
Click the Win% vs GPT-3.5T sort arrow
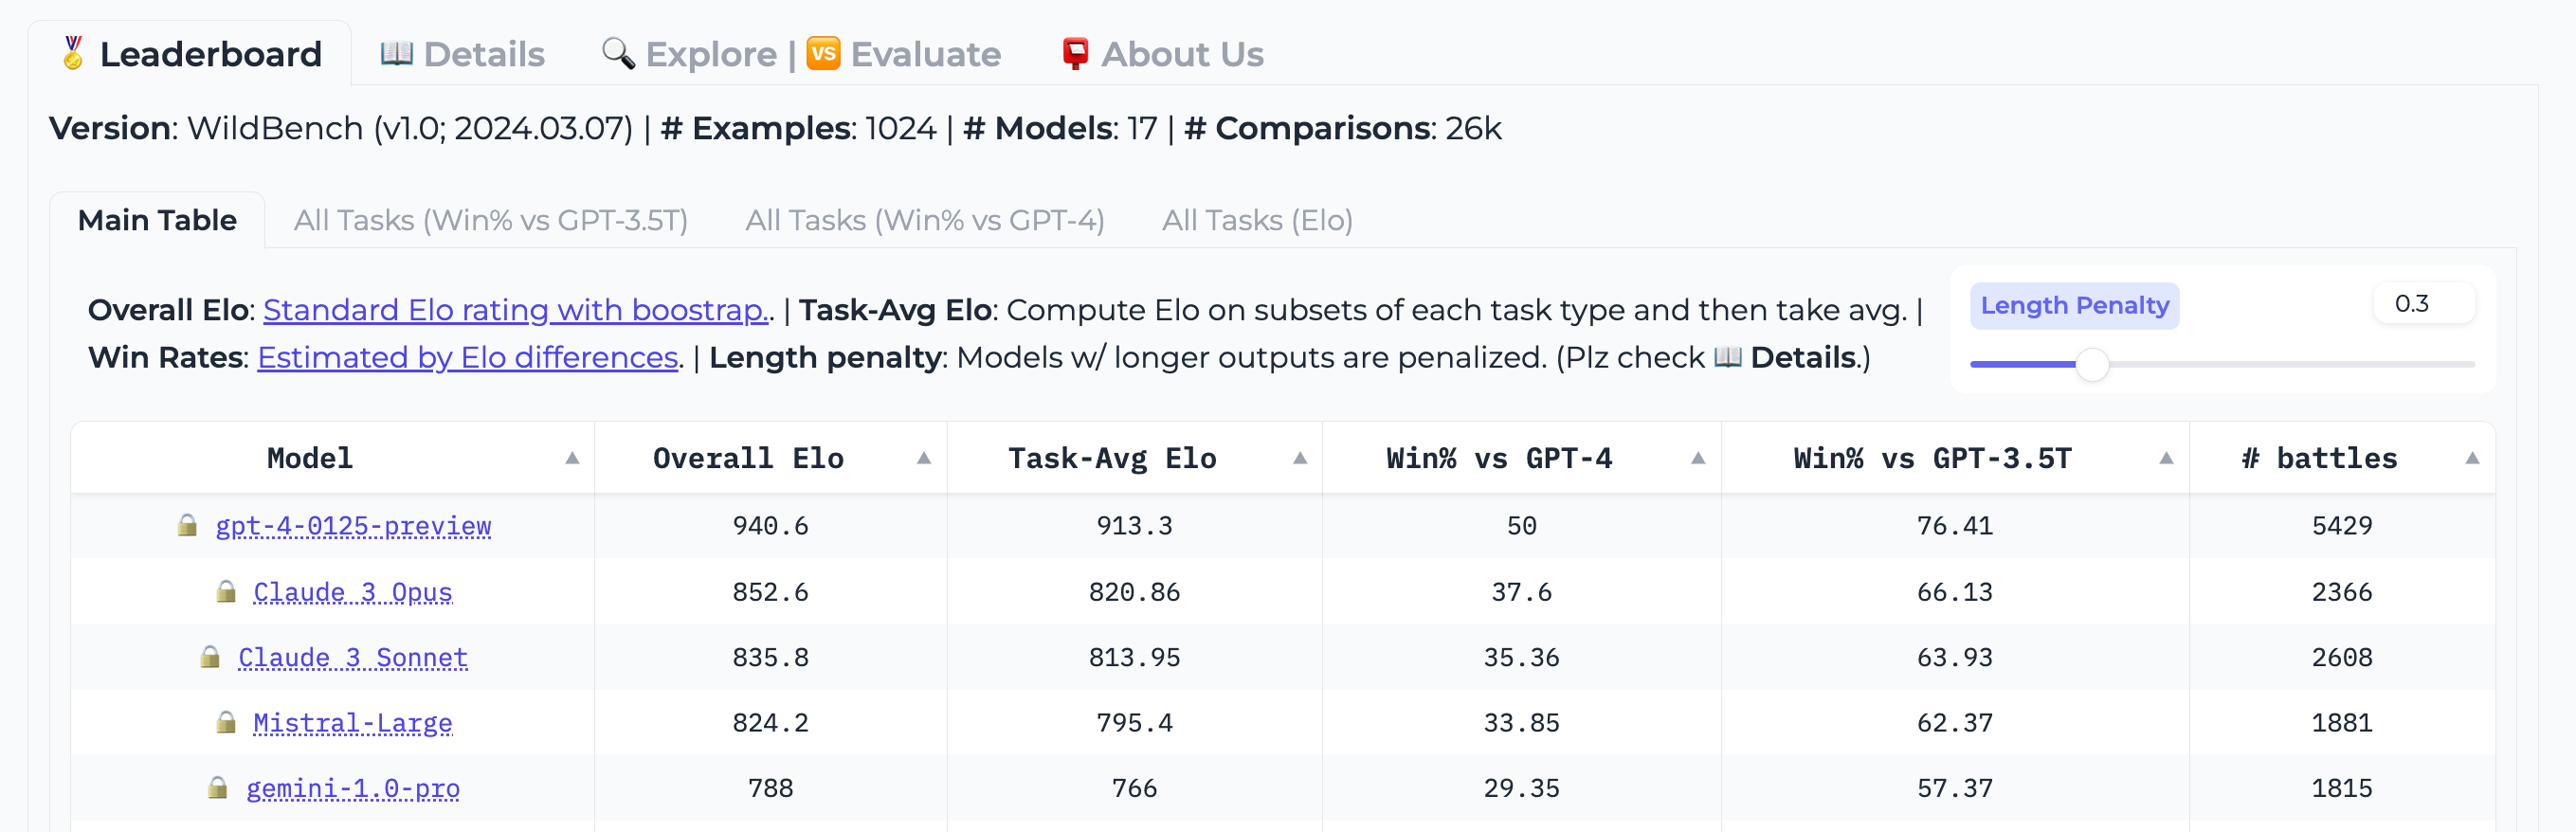point(2166,460)
